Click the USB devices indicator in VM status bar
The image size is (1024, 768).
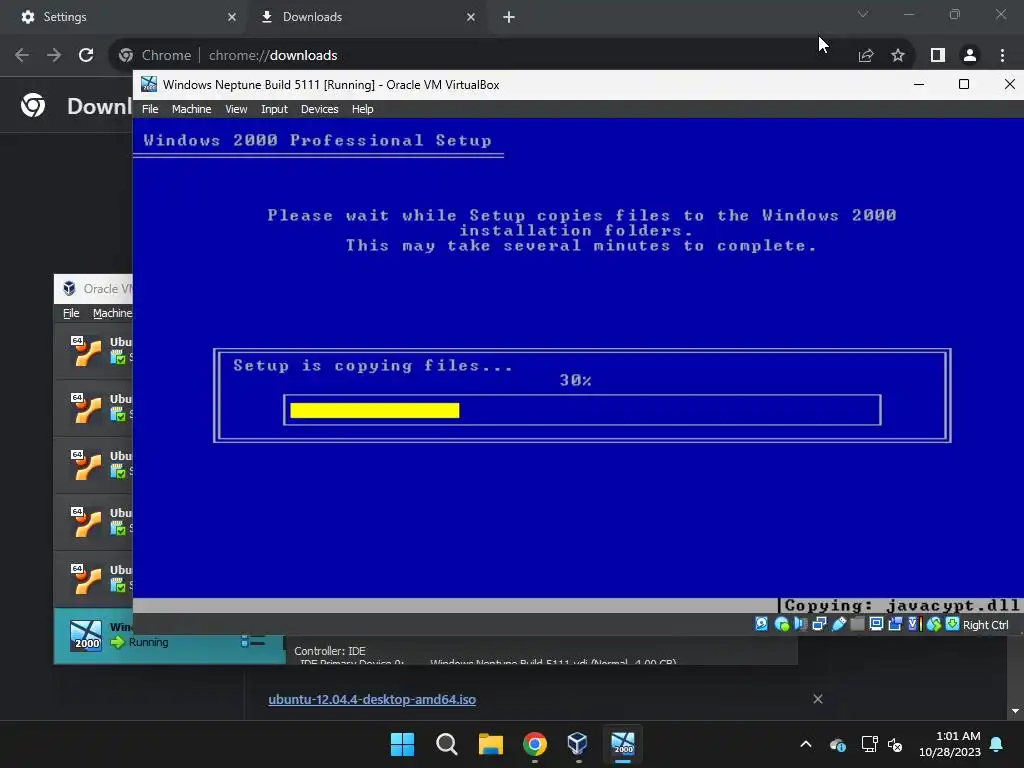pos(839,624)
